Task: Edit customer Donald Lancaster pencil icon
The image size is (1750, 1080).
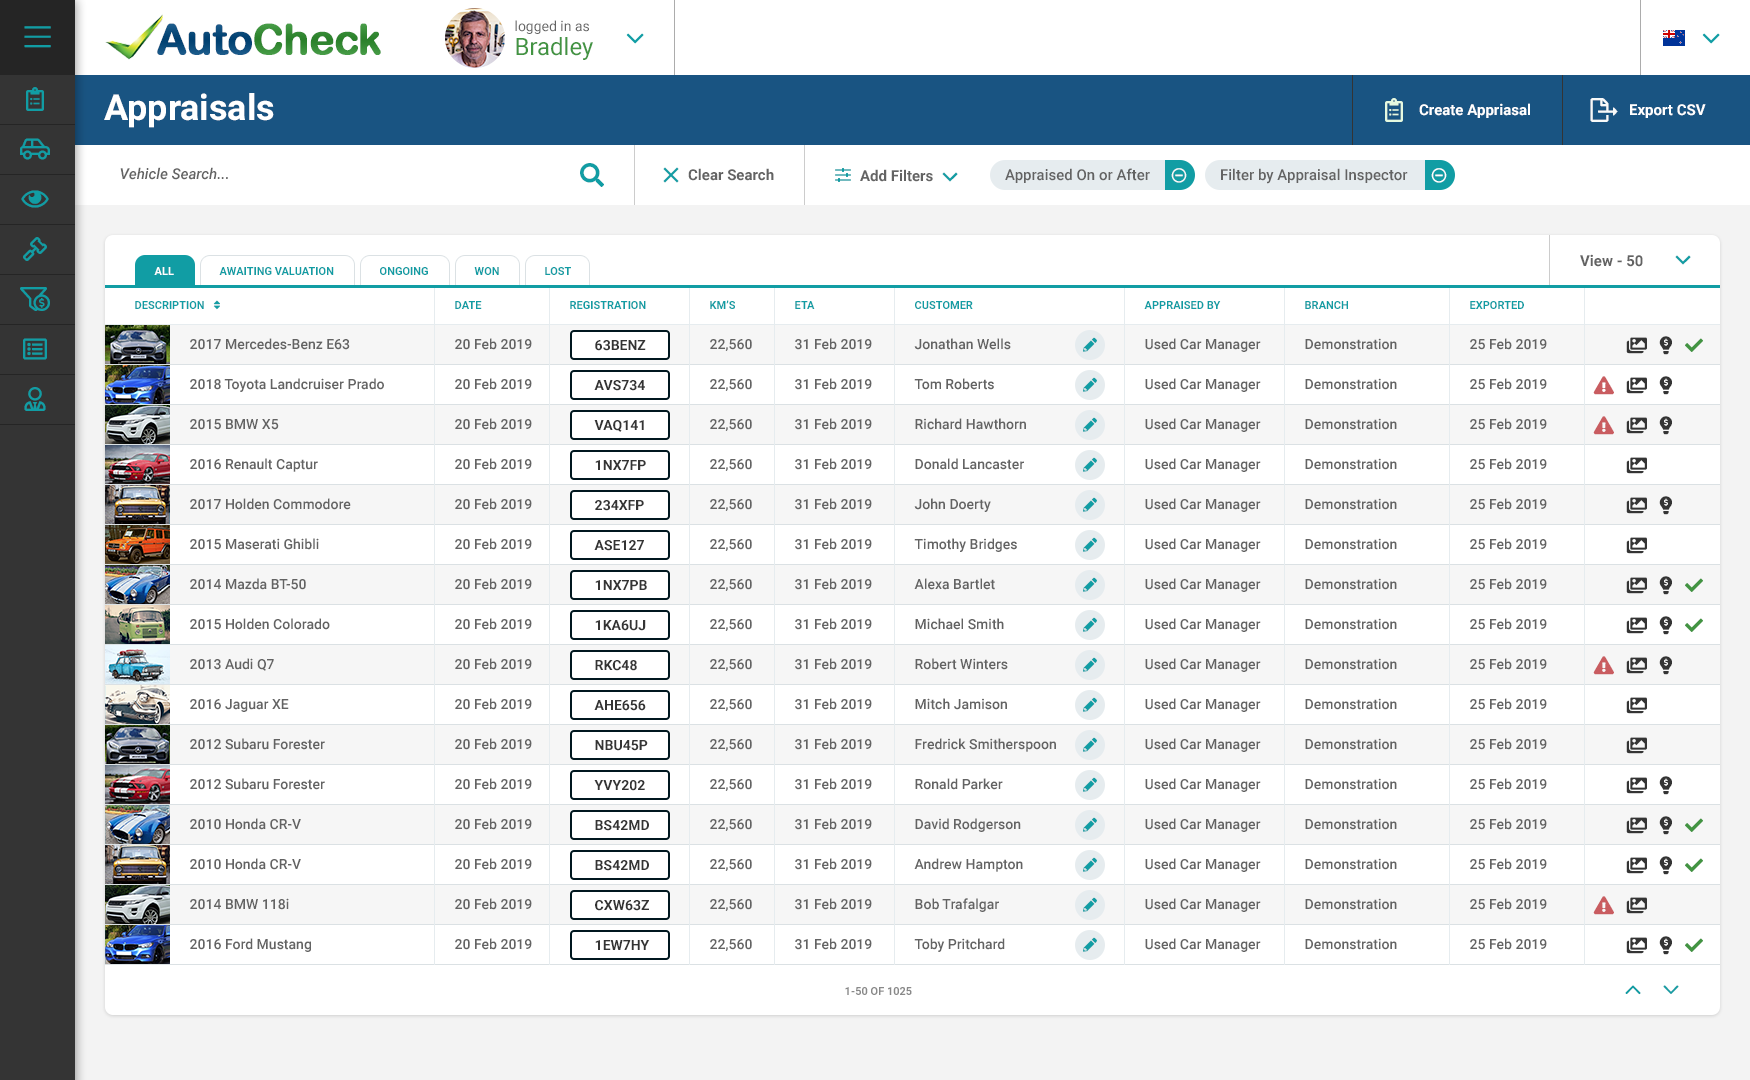Action: 1090,465
